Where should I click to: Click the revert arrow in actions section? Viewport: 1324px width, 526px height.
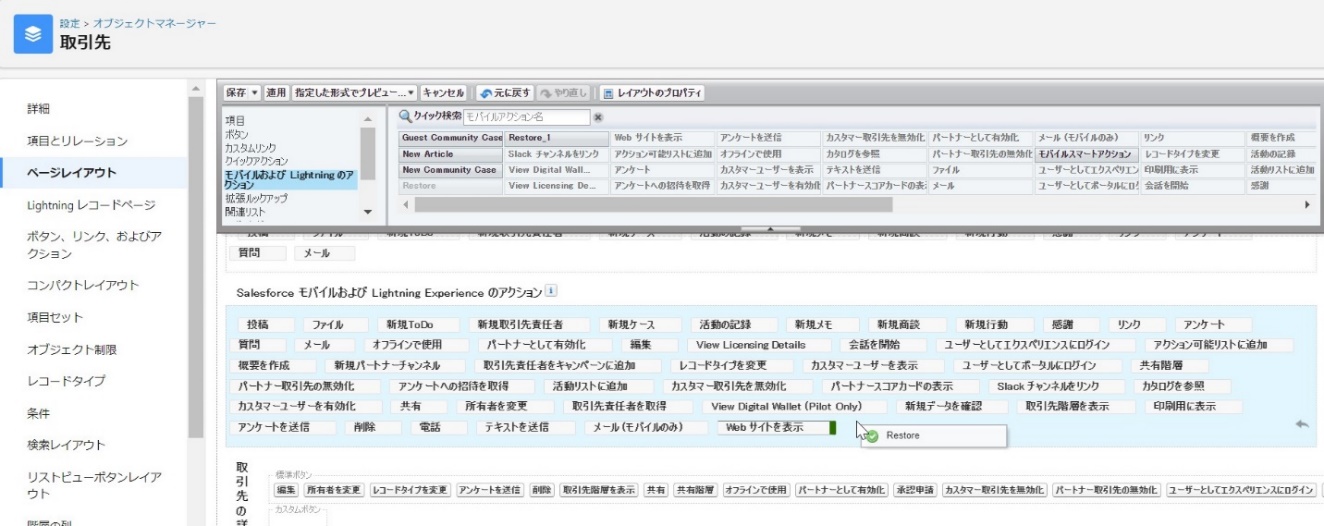coord(1301,425)
